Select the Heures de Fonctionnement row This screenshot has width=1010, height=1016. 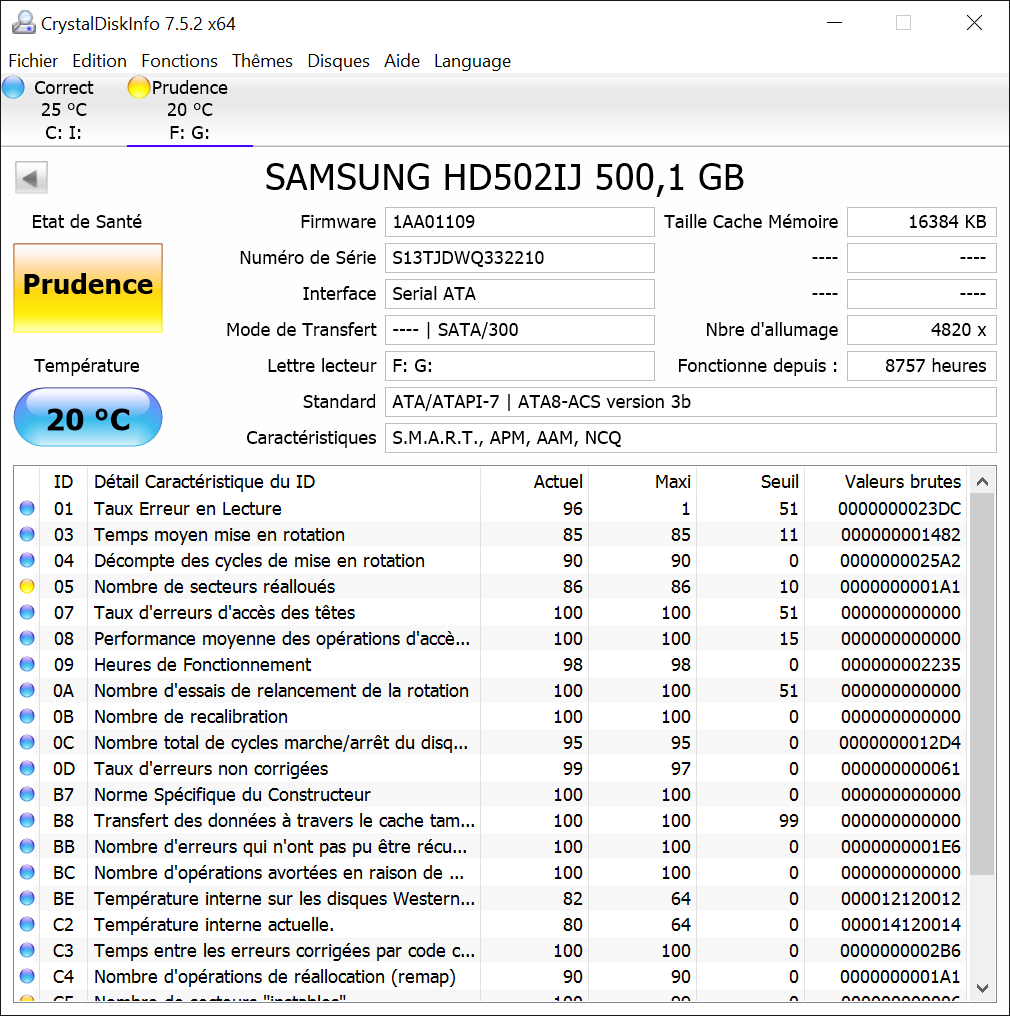(x=490, y=664)
